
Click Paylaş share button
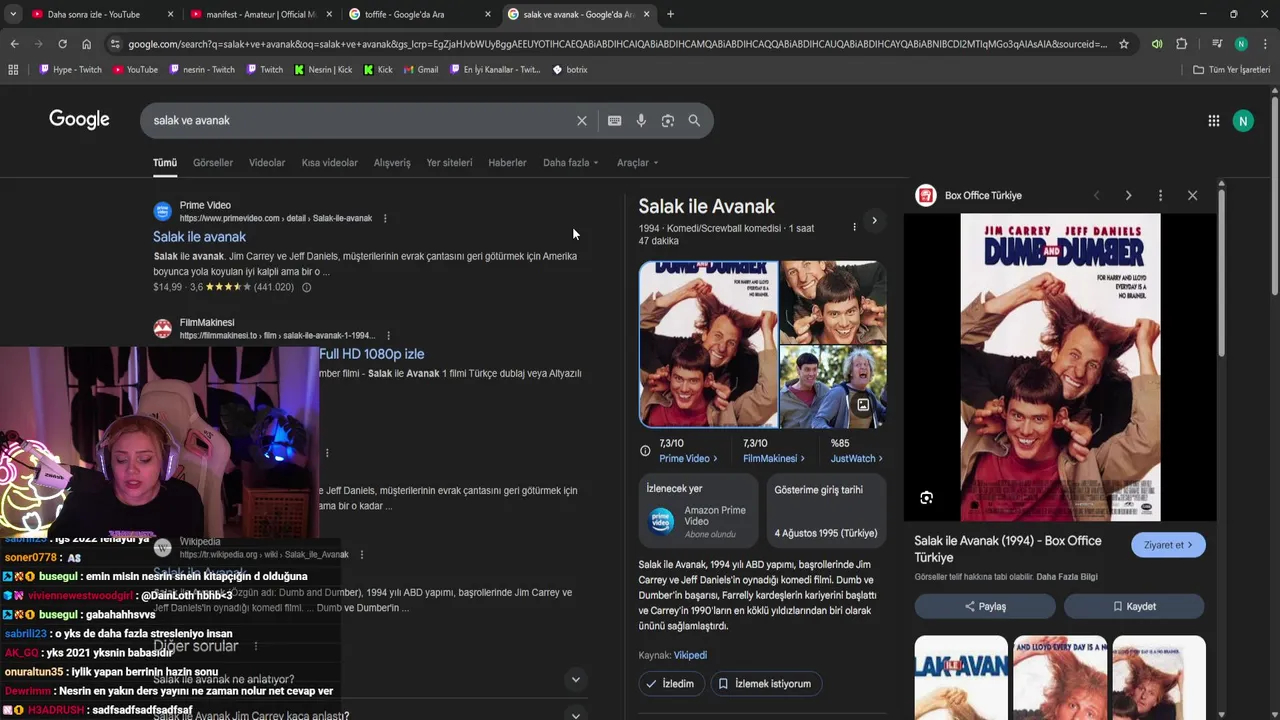tap(985, 607)
